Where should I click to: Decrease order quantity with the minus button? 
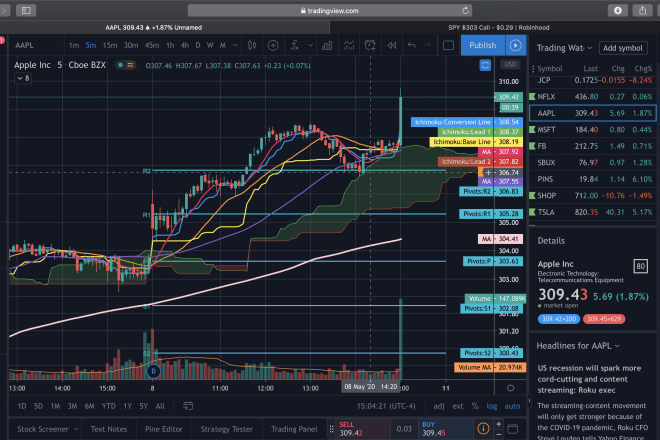pos(499,434)
